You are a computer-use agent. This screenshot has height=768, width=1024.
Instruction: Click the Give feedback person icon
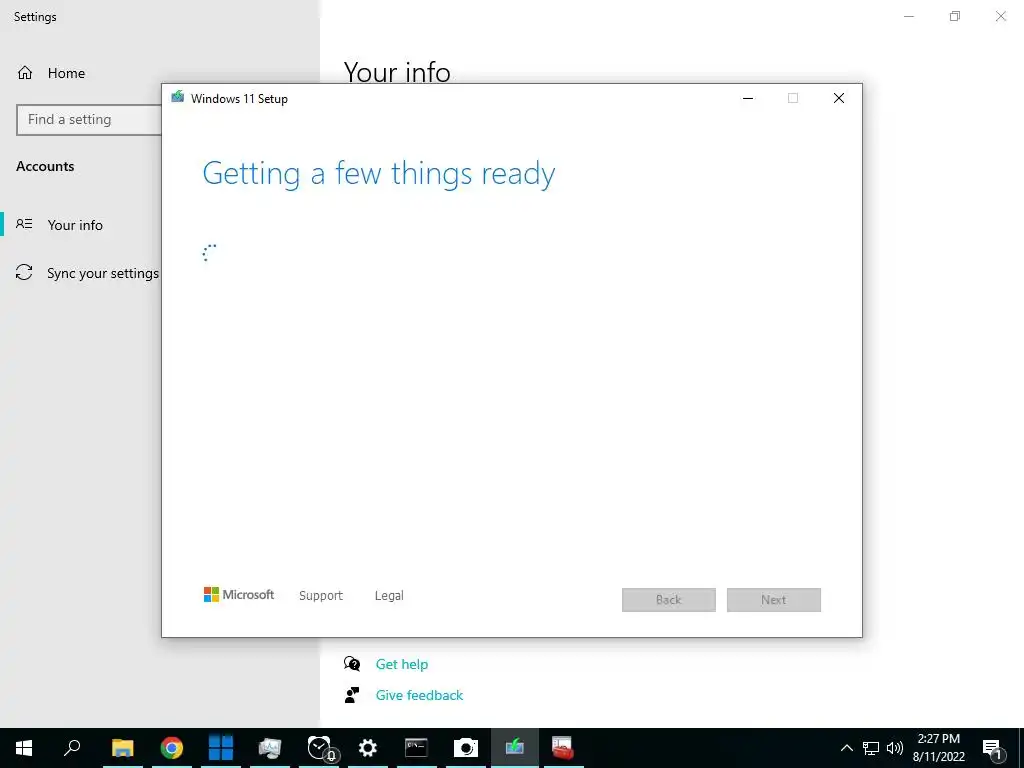[352, 695]
